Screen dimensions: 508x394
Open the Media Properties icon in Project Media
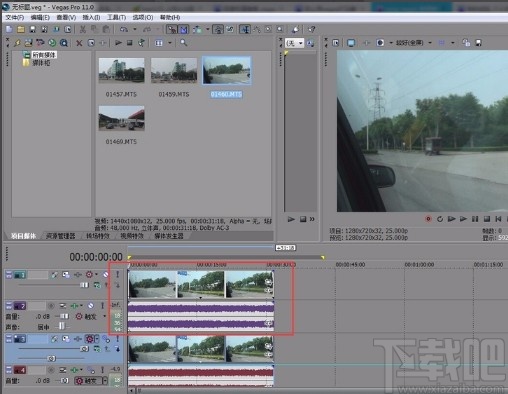coord(91,43)
